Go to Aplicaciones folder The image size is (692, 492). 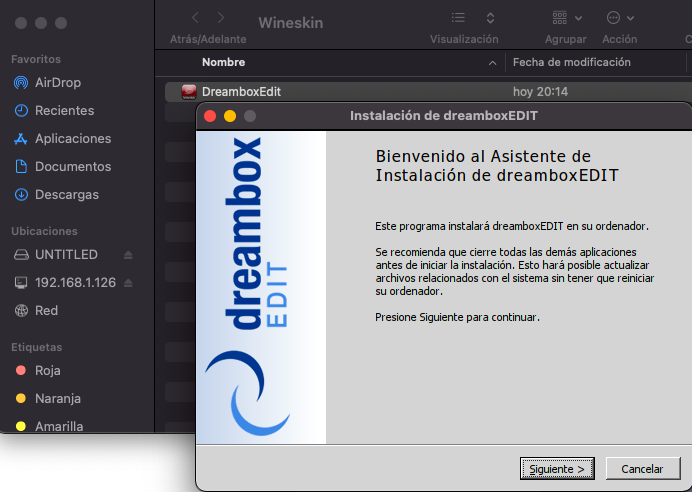72,139
